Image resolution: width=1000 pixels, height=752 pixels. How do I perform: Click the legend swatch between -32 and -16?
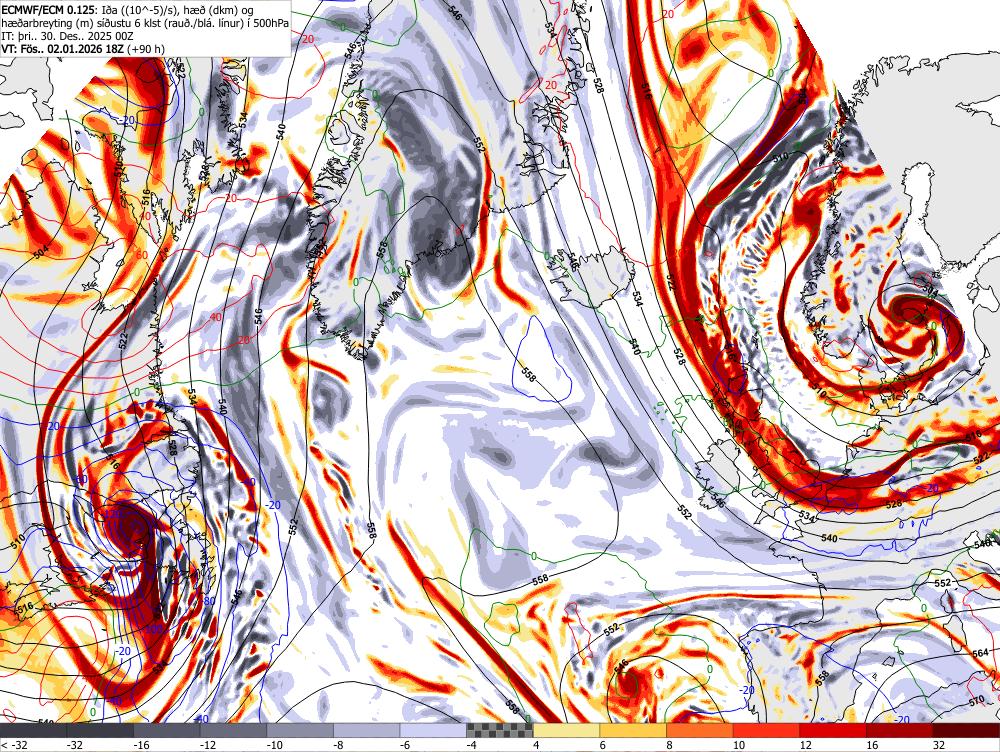point(100,730)
